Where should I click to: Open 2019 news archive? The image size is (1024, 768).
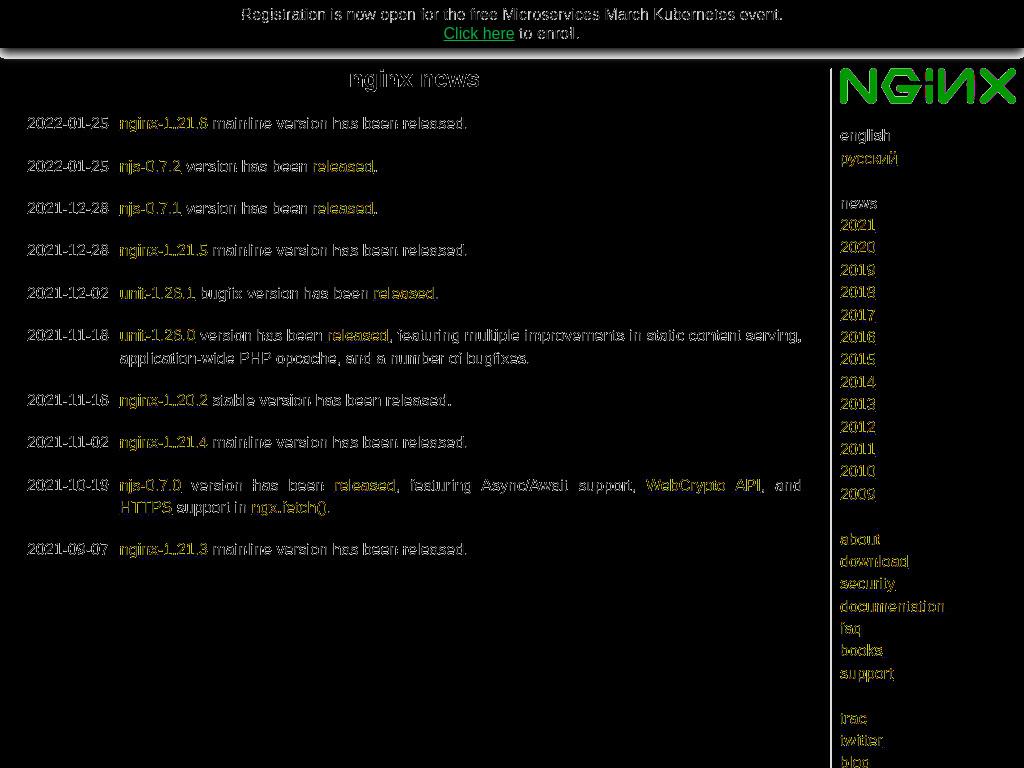[x=857, y=270]
